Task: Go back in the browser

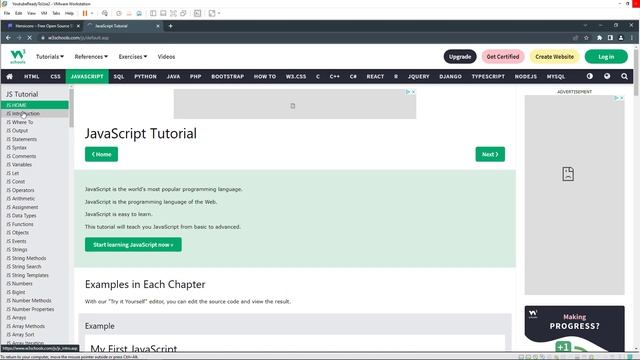Action: click(8, 38)
